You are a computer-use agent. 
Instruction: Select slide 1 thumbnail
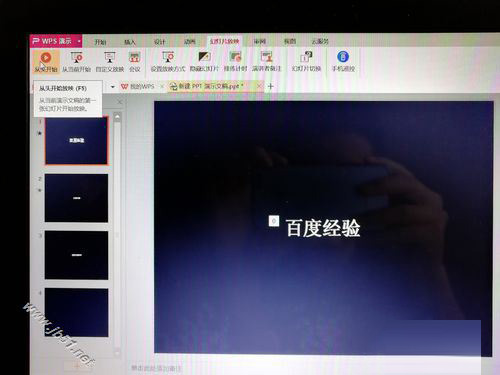76,141
